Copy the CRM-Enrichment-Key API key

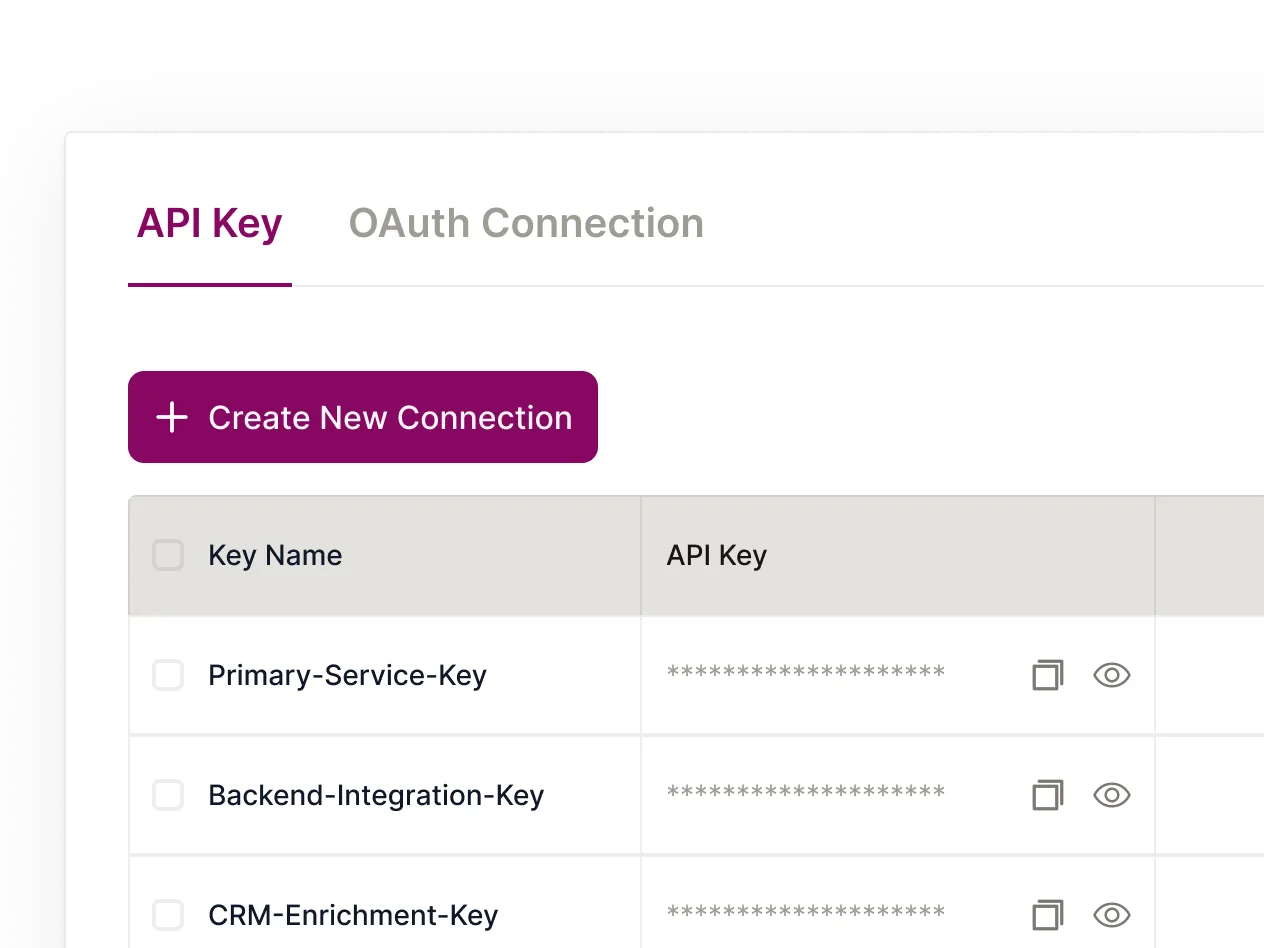coord(1047,915)
